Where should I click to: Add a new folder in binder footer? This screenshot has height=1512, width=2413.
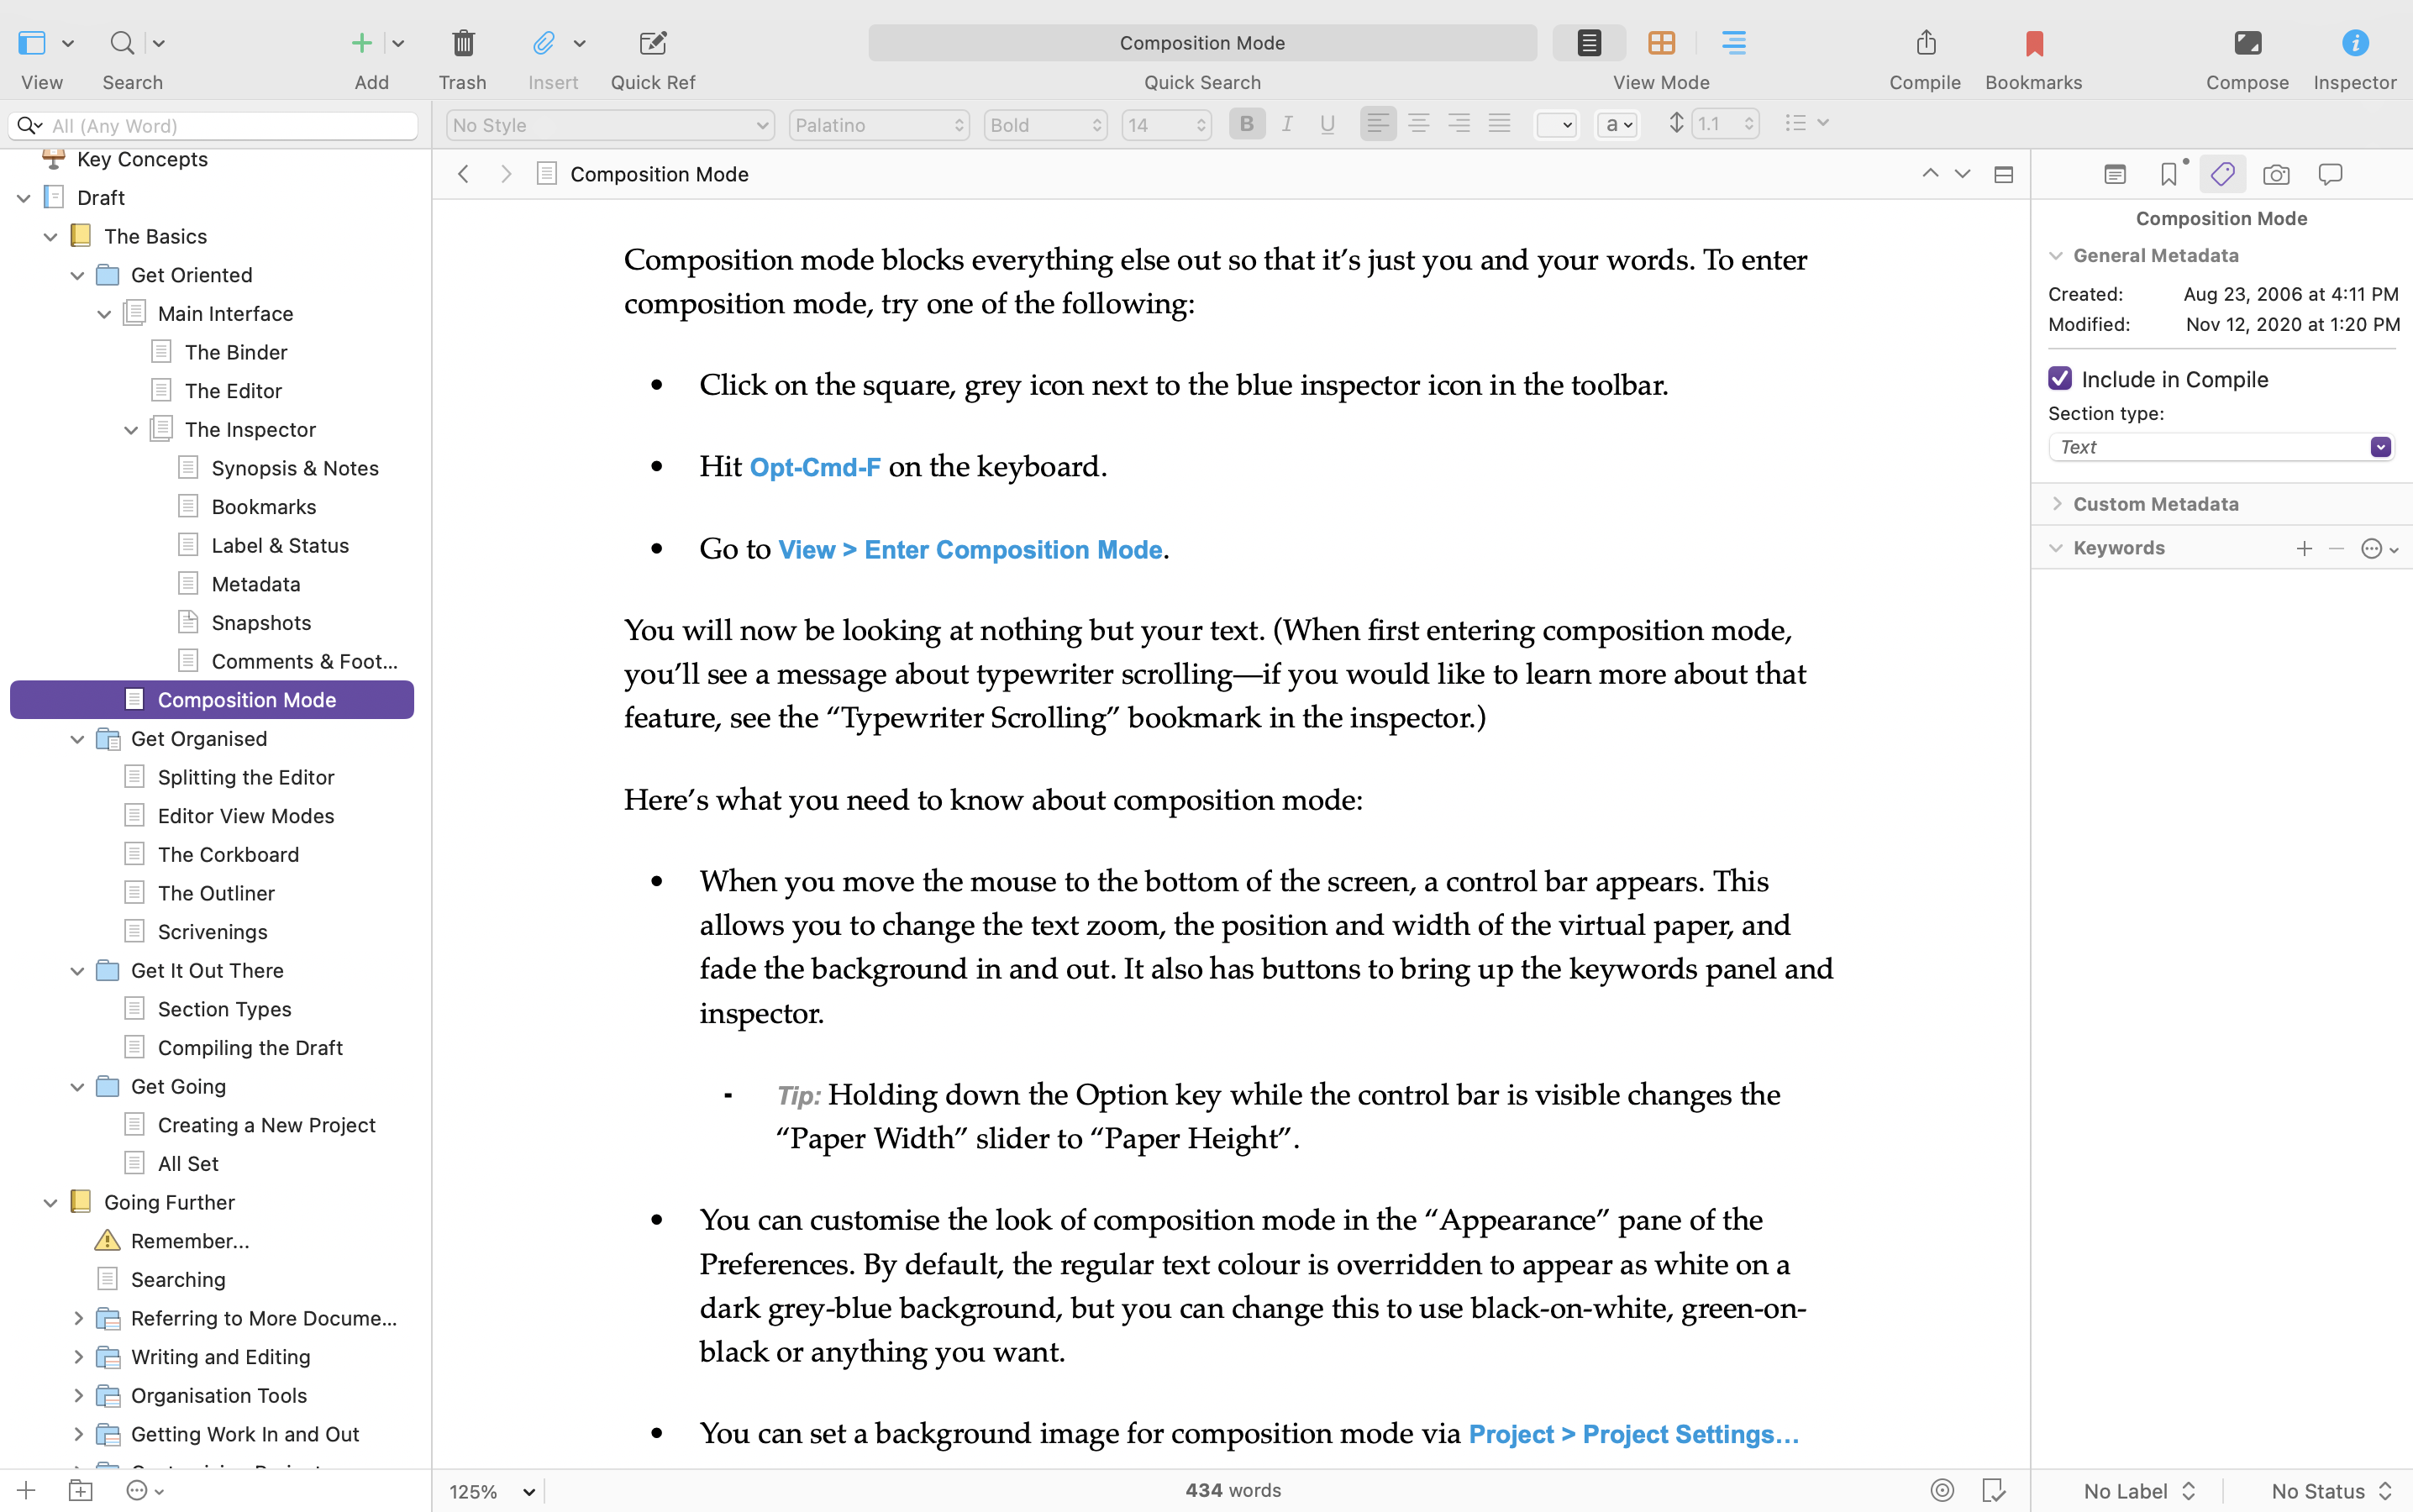[81, 1490]
